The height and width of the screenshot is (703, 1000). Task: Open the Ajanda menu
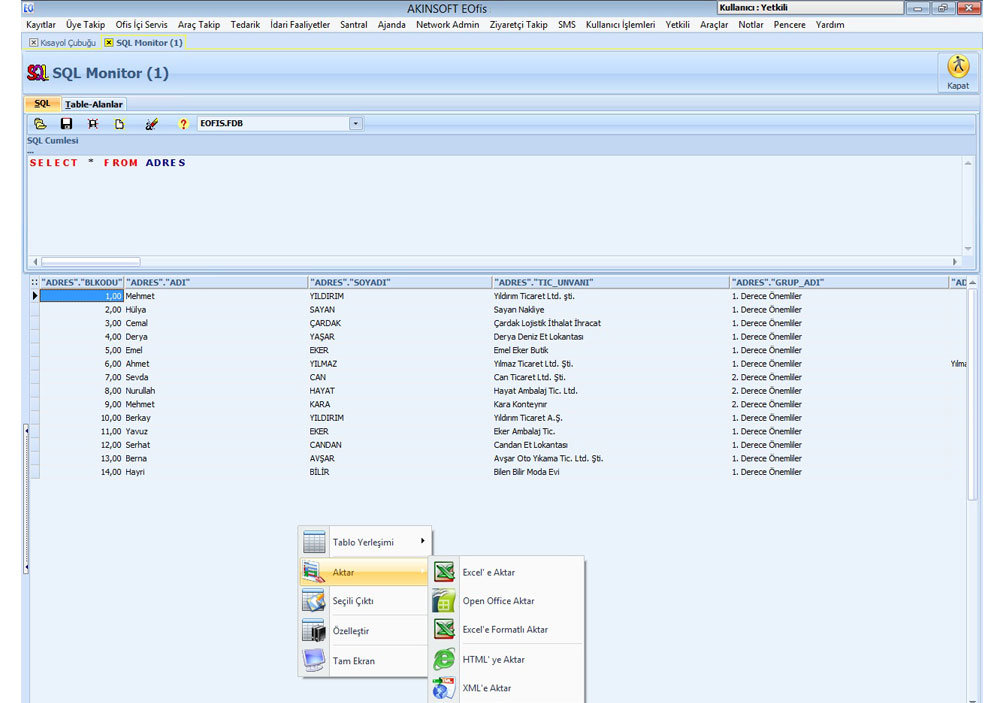point(392,25)
